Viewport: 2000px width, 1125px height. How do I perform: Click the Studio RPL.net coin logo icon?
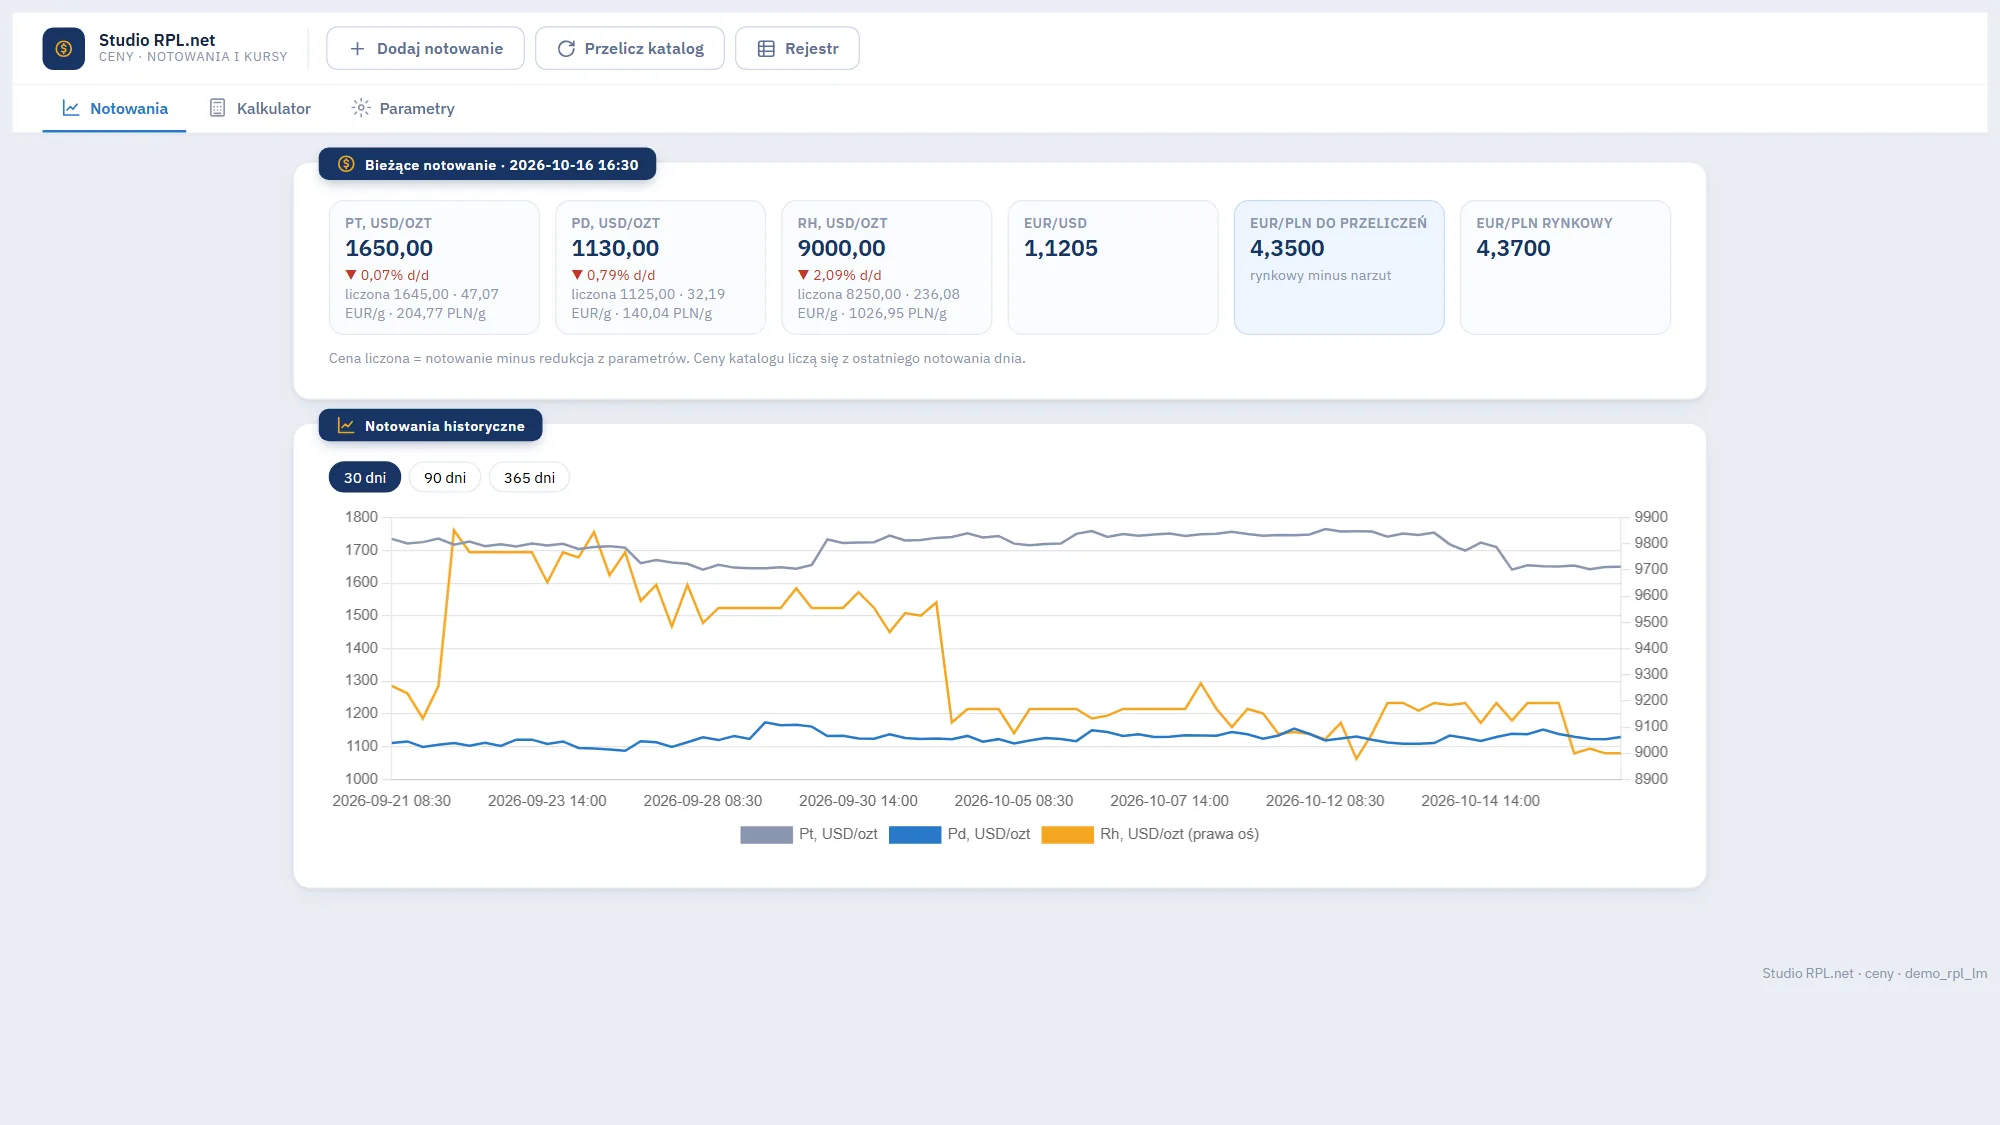pos(64,48)
